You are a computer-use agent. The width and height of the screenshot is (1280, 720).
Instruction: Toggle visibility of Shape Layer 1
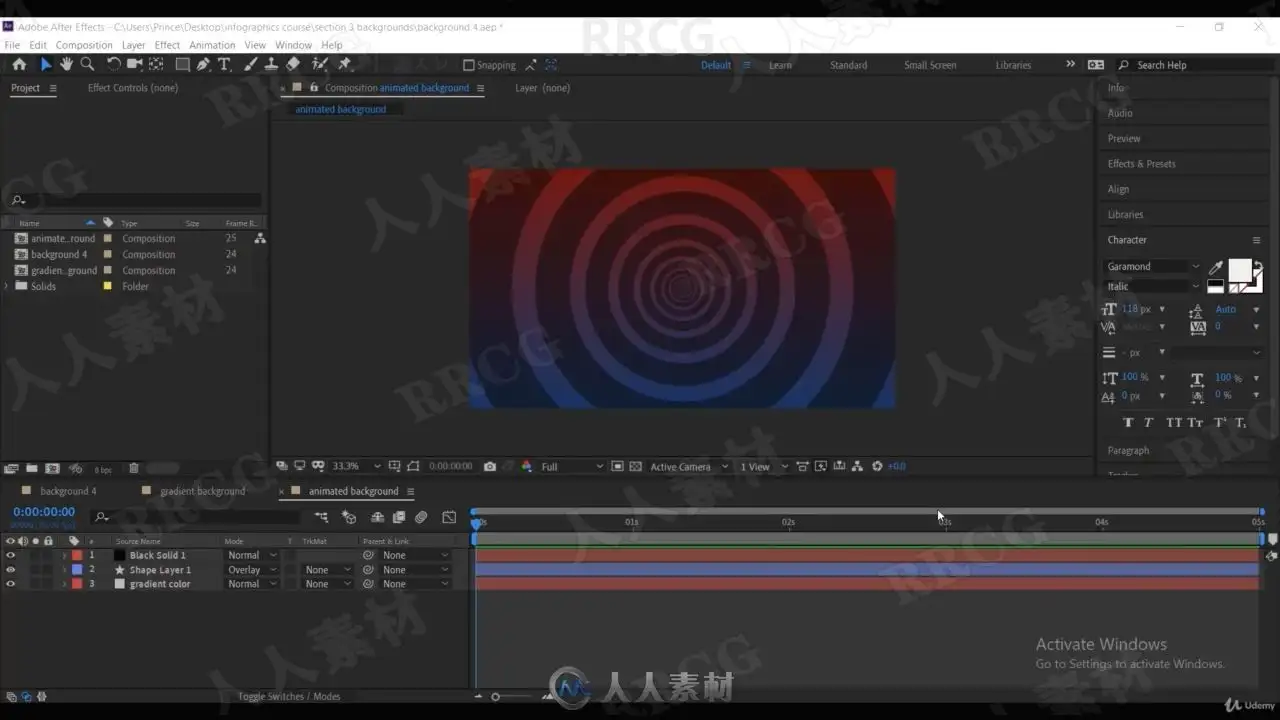tap(11, 570)
